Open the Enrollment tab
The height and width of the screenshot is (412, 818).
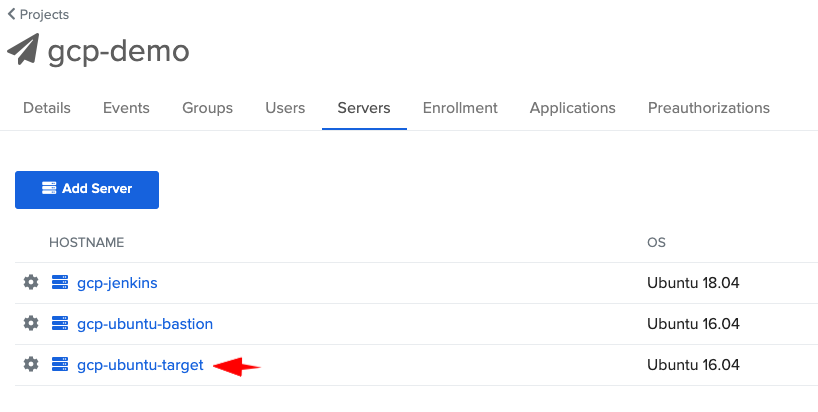click(x=460, y=108)
